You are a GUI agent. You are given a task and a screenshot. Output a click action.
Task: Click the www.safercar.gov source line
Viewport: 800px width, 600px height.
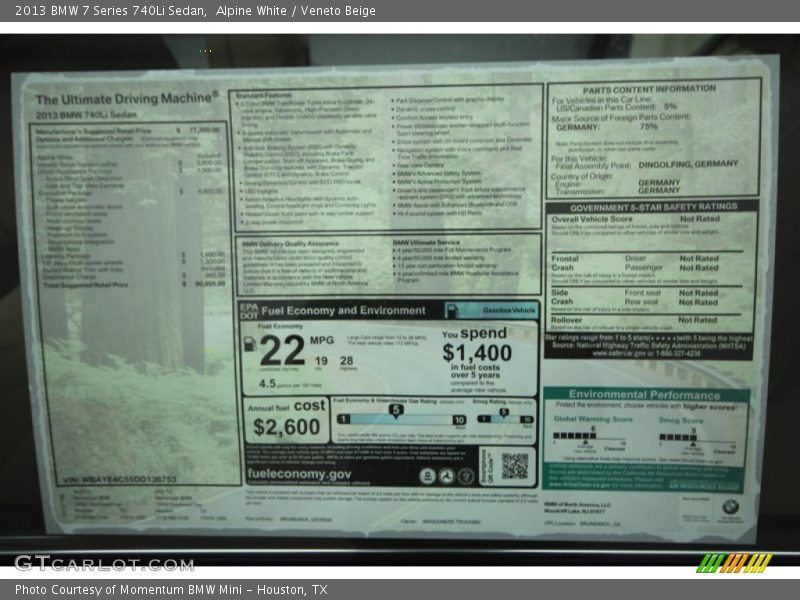click(x=646, y=353)
